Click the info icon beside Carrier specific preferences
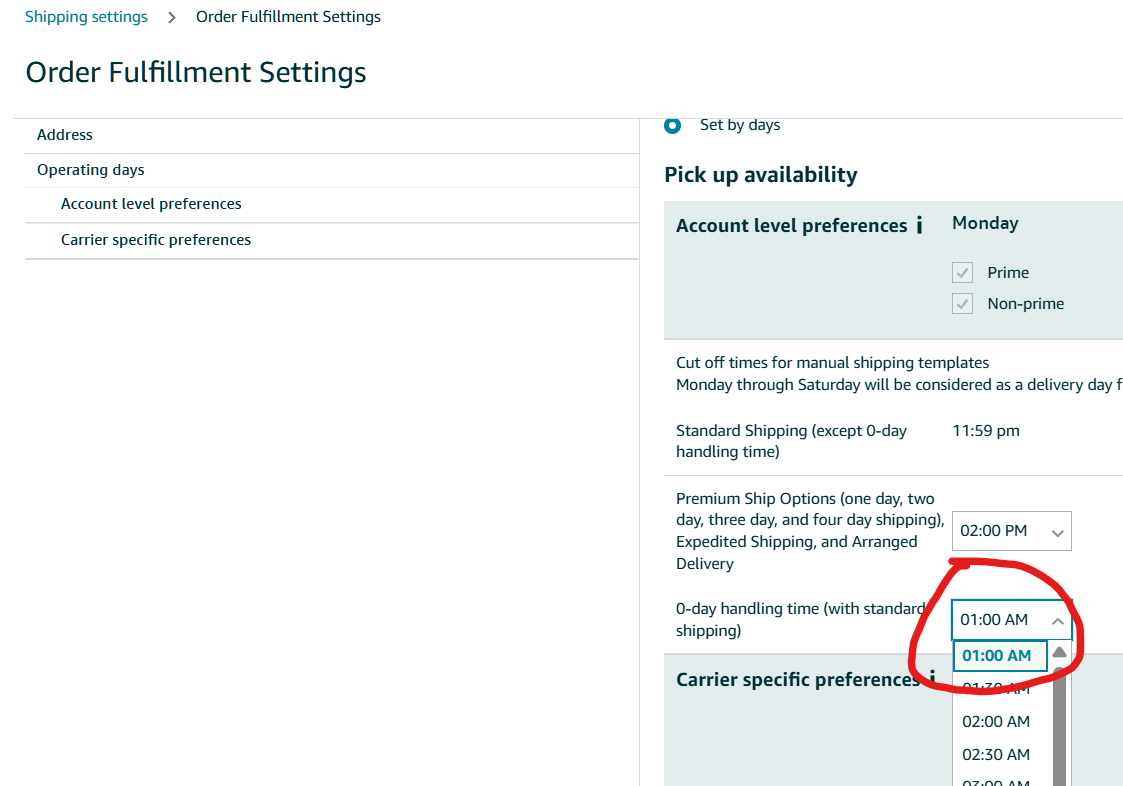1123x786 pixels. click(x=932, y=680)
